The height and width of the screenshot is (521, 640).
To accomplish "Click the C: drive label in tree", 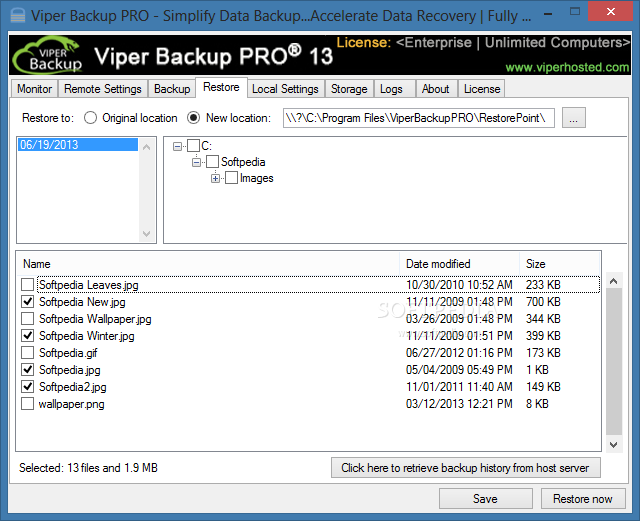I will pyautogui.click(x=207, y=146).
